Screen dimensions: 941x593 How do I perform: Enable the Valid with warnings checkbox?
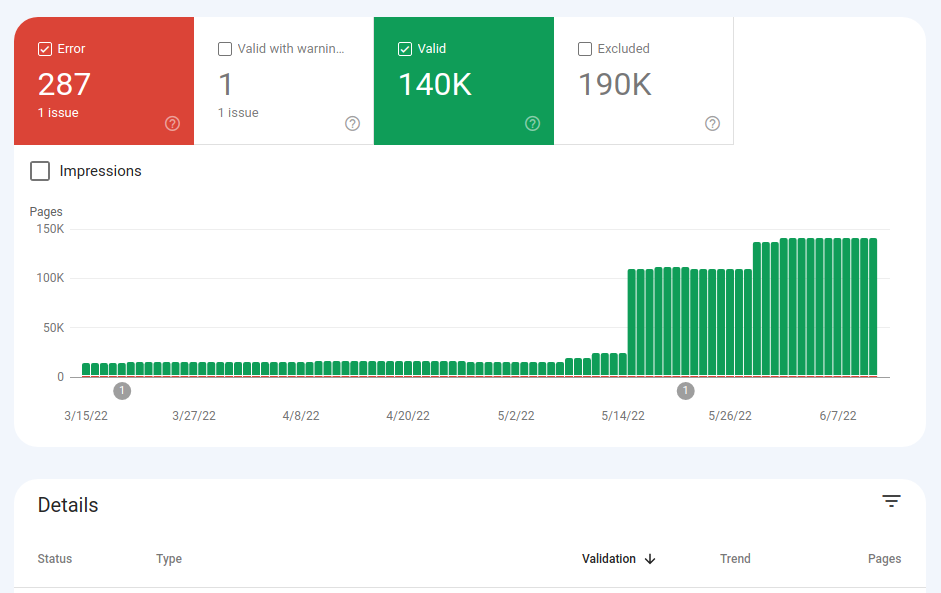pos(225,49)
